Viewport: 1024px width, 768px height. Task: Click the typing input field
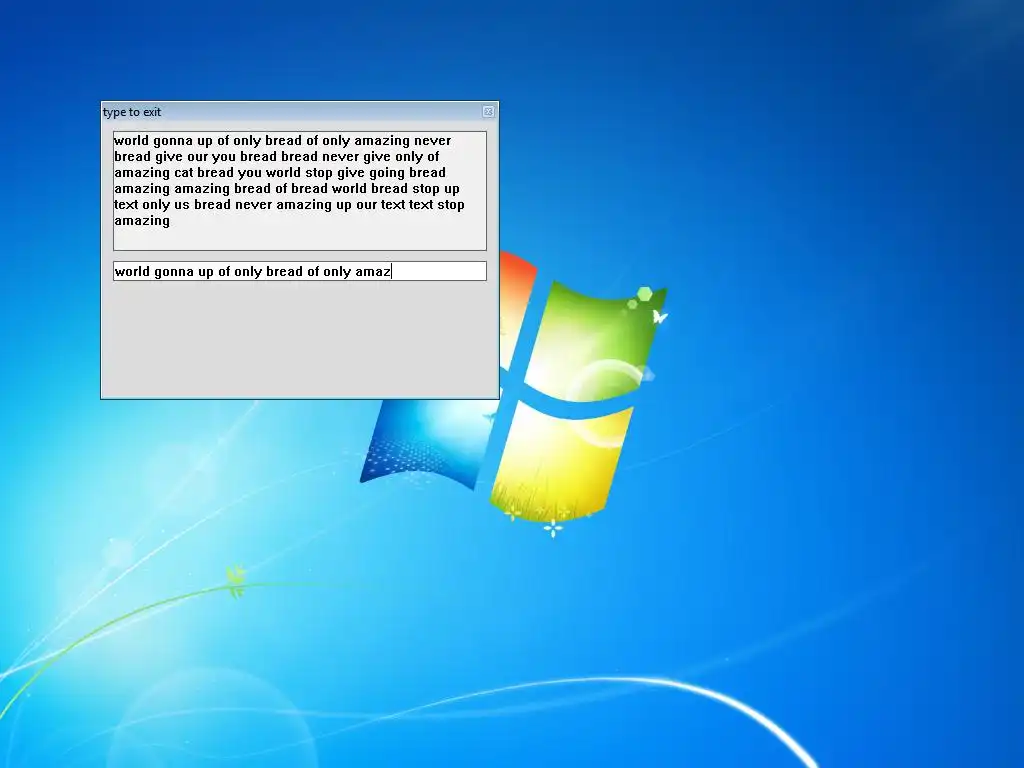tap(300, 271)
